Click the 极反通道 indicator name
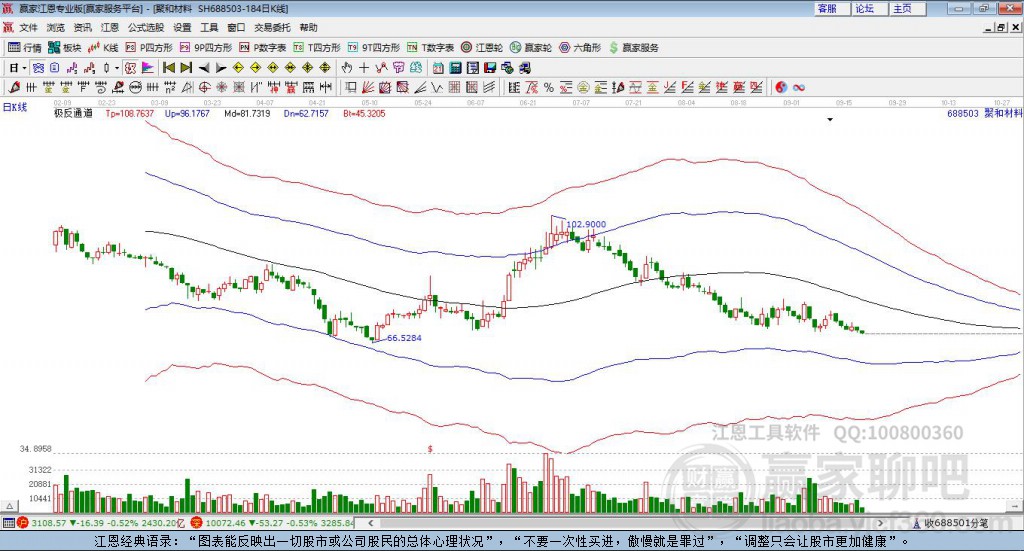Viewport: 1024px width, 551px height. (x=73, y=113)
